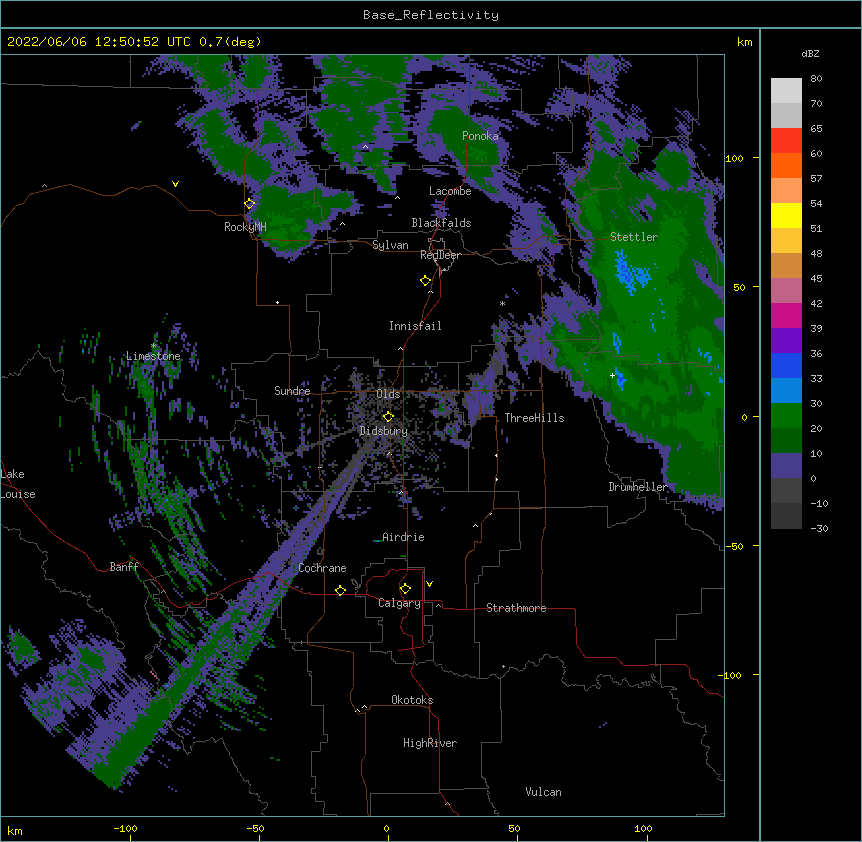Select the Lacombe label on map

[x=450, y=191]
